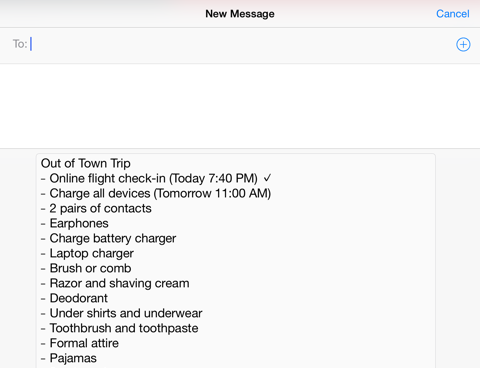480x368 pixels.
Task: Tap the Deodorant list entry
Action: pyautogui.click(x=74, y=298)
